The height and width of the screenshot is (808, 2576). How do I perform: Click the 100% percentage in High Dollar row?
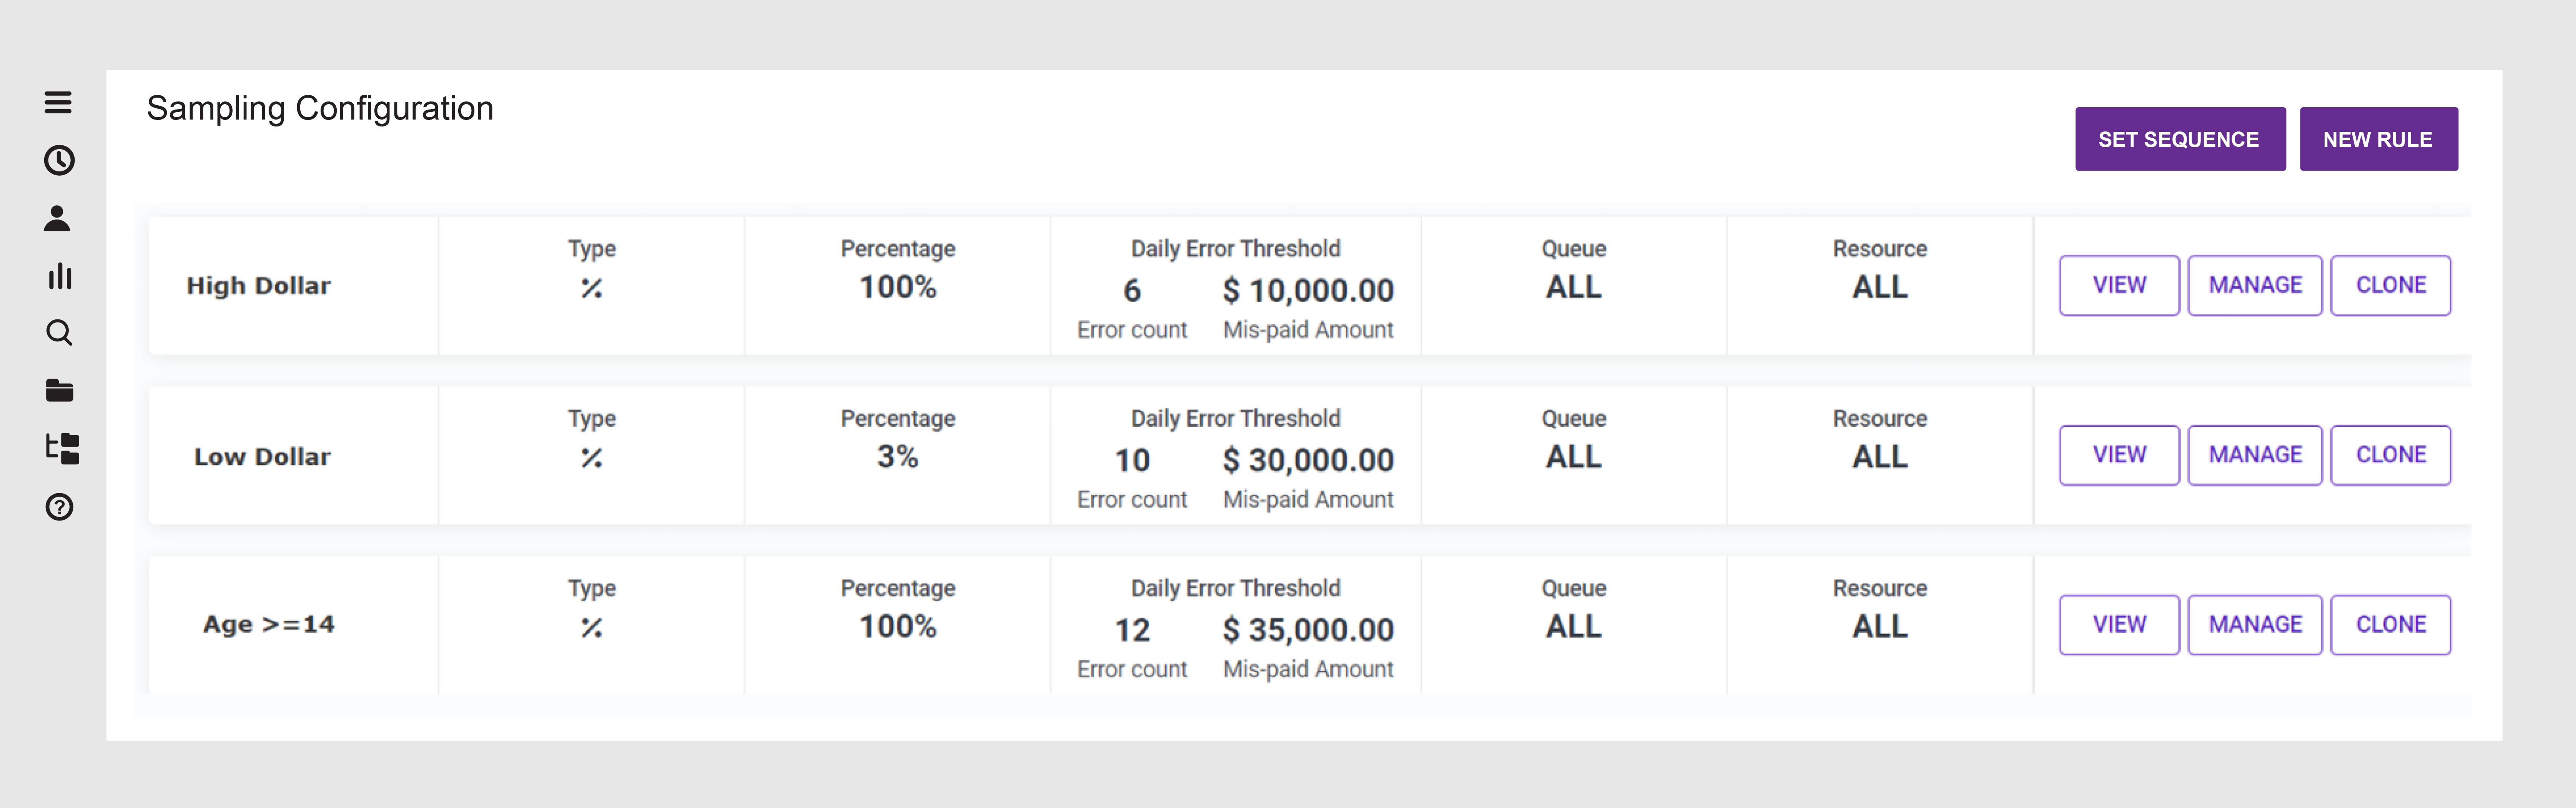898,287
